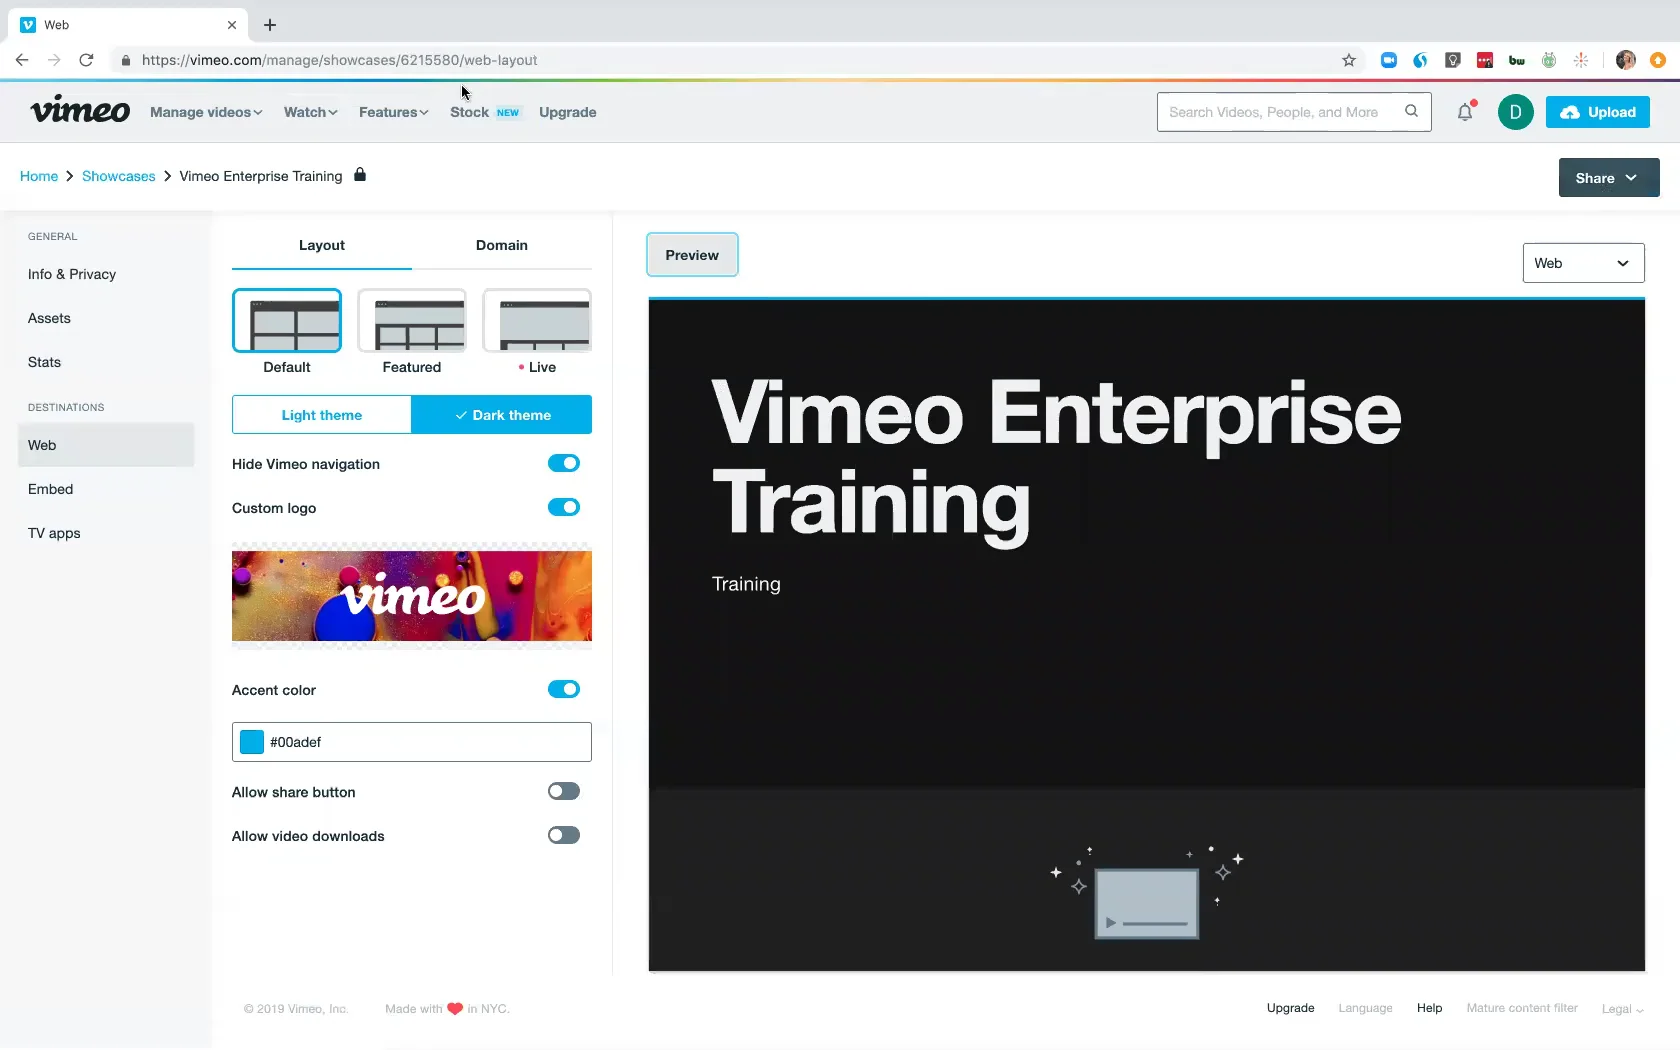Click the site padlock in address bar
The height and width of the screenshot is (1050, 1680).
tap(126, 60)
